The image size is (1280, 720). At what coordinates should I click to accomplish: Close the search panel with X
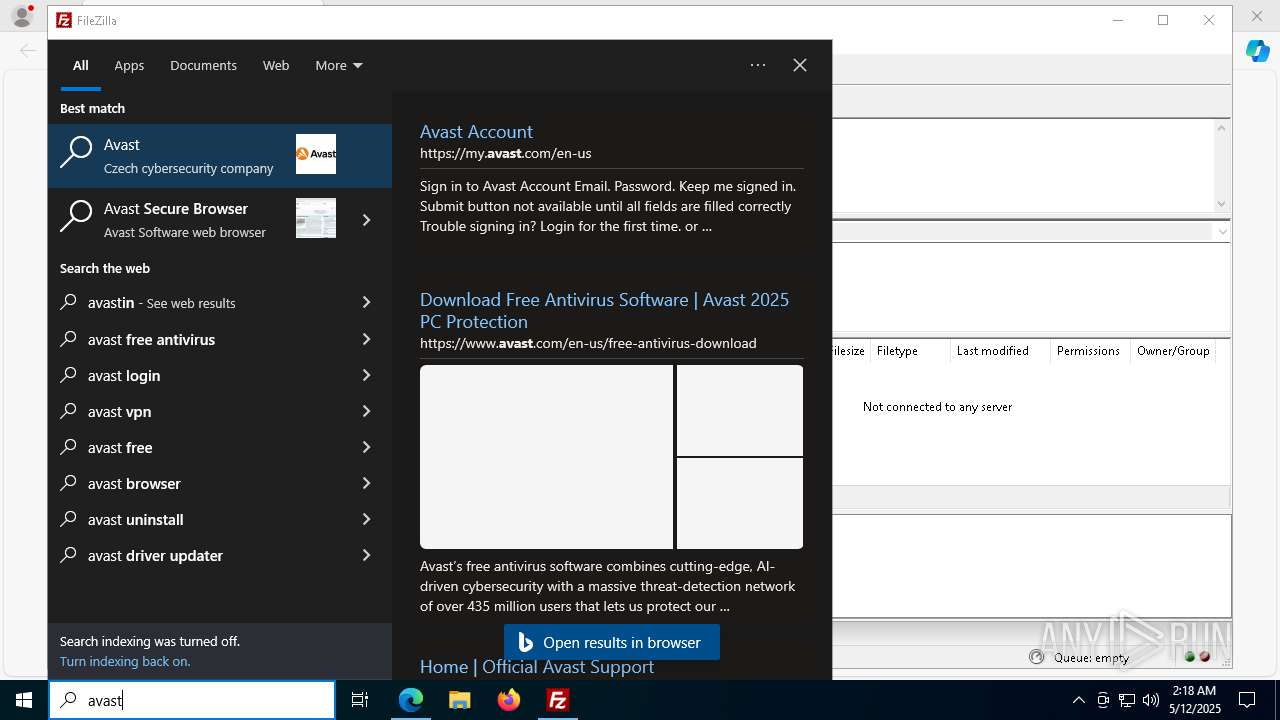tap(800, 65)
